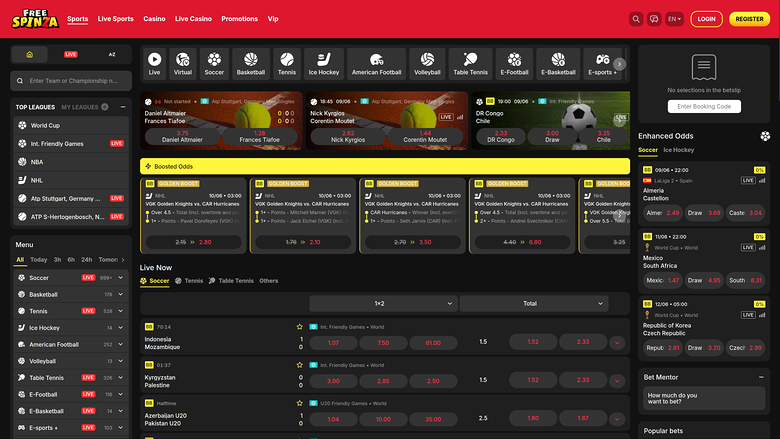This screenshot has width=780, height=439.
Task: Open the Sports top menu
Action: pos(78,19)
